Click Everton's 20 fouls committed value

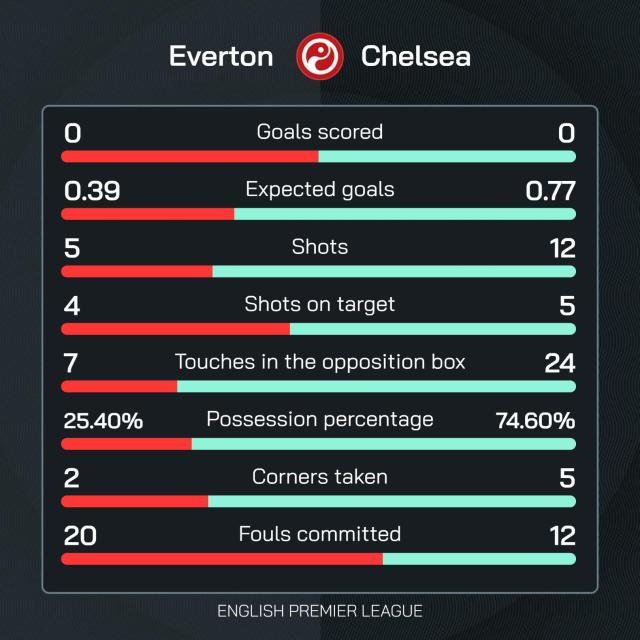tap(80, 536)
